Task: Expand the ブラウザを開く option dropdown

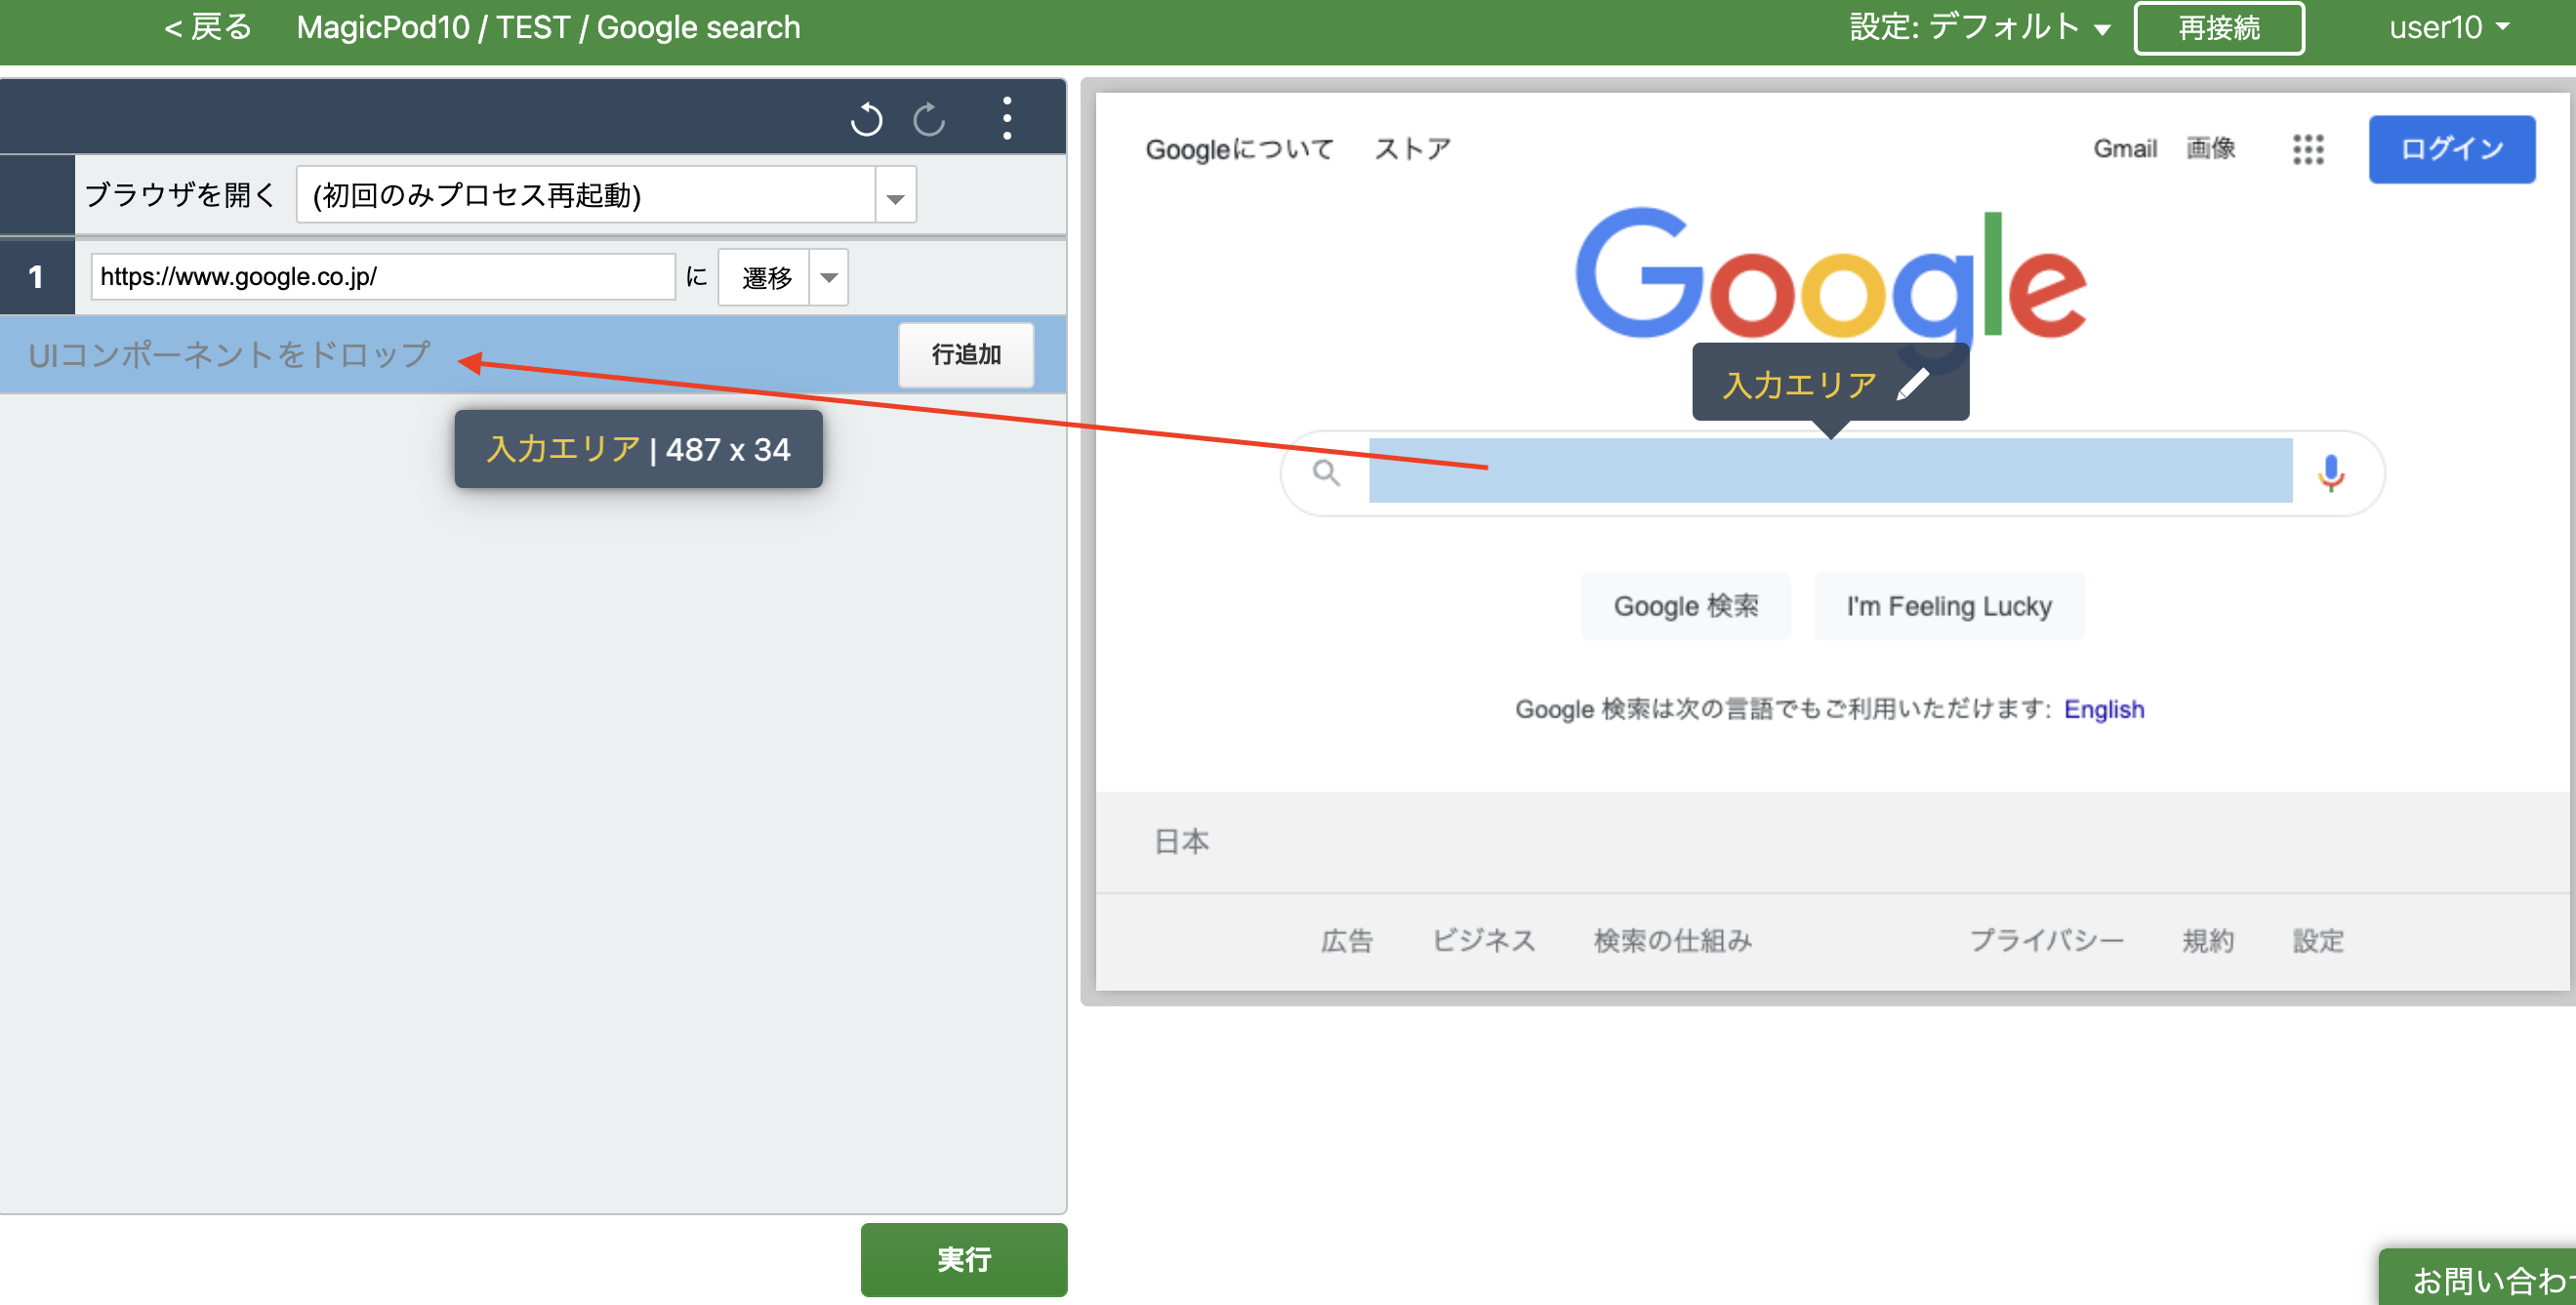Action: pyautogui.click(x=895, y=195)
